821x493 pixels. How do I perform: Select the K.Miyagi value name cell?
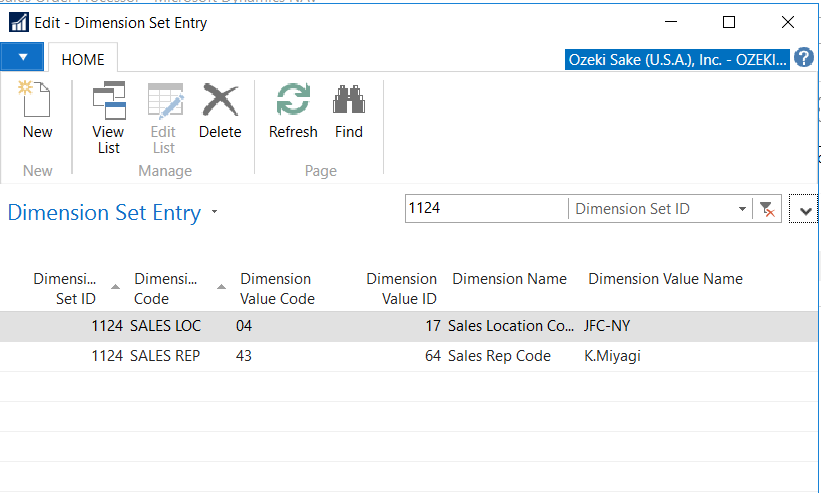coord(612,356)
